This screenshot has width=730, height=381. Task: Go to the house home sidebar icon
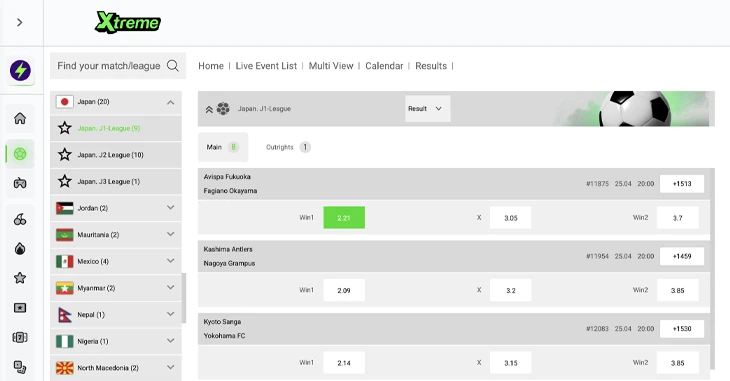click(x=20, y=118)
